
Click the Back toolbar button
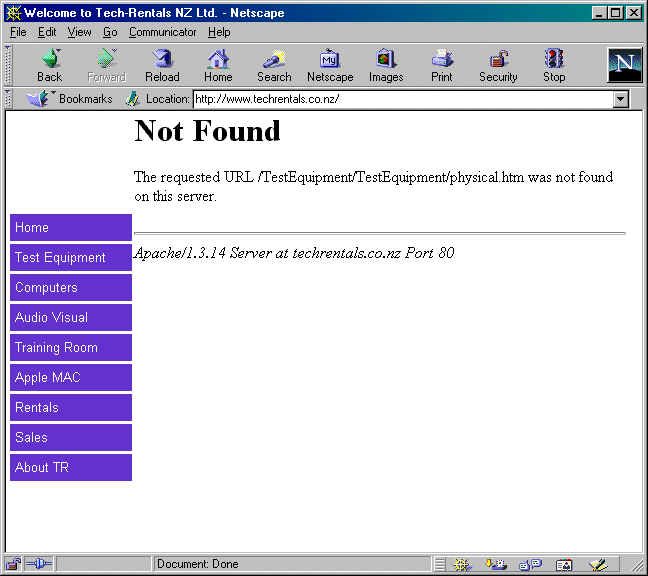pyautogui.click(x=49, y=66)
